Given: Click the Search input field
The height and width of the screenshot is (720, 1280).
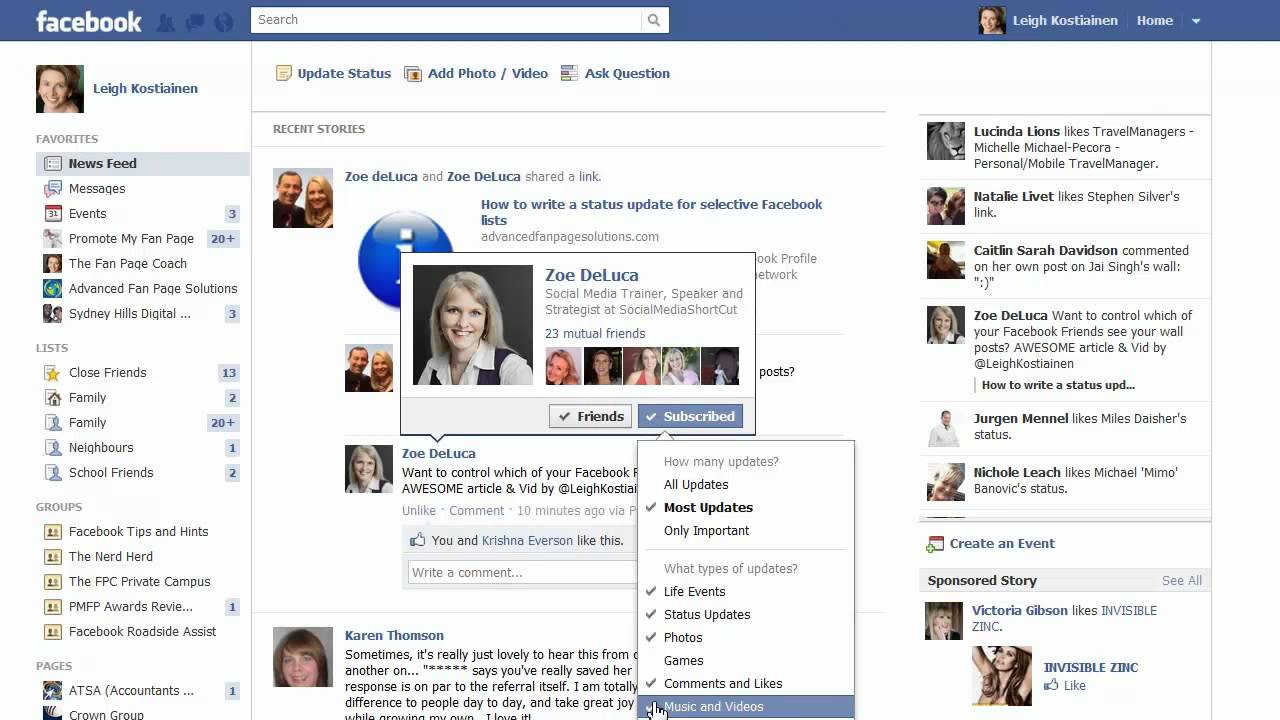Looking at the screenshot, I should 446,20.
